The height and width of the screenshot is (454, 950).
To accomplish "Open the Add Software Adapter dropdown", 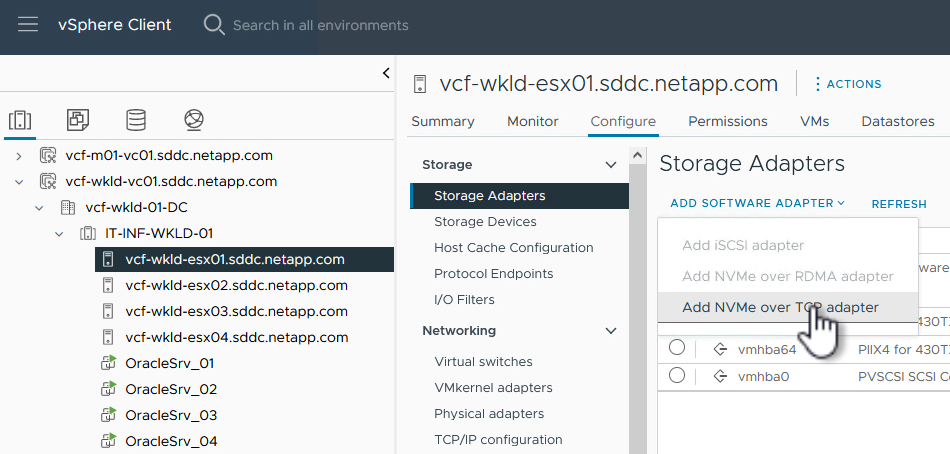I will (x=757, y=203).
